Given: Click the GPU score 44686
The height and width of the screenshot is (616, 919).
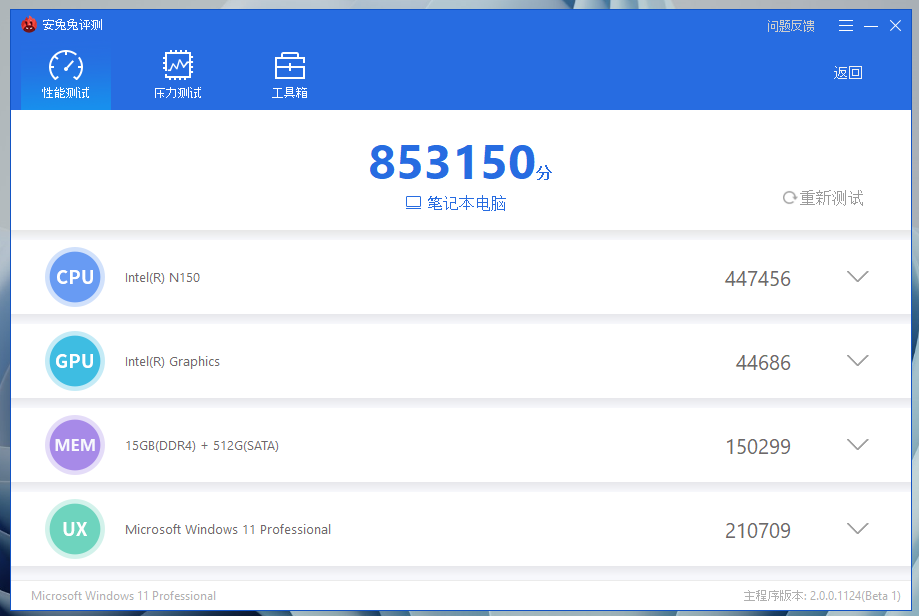Looking at the screenshot, I should pos(763,363).
